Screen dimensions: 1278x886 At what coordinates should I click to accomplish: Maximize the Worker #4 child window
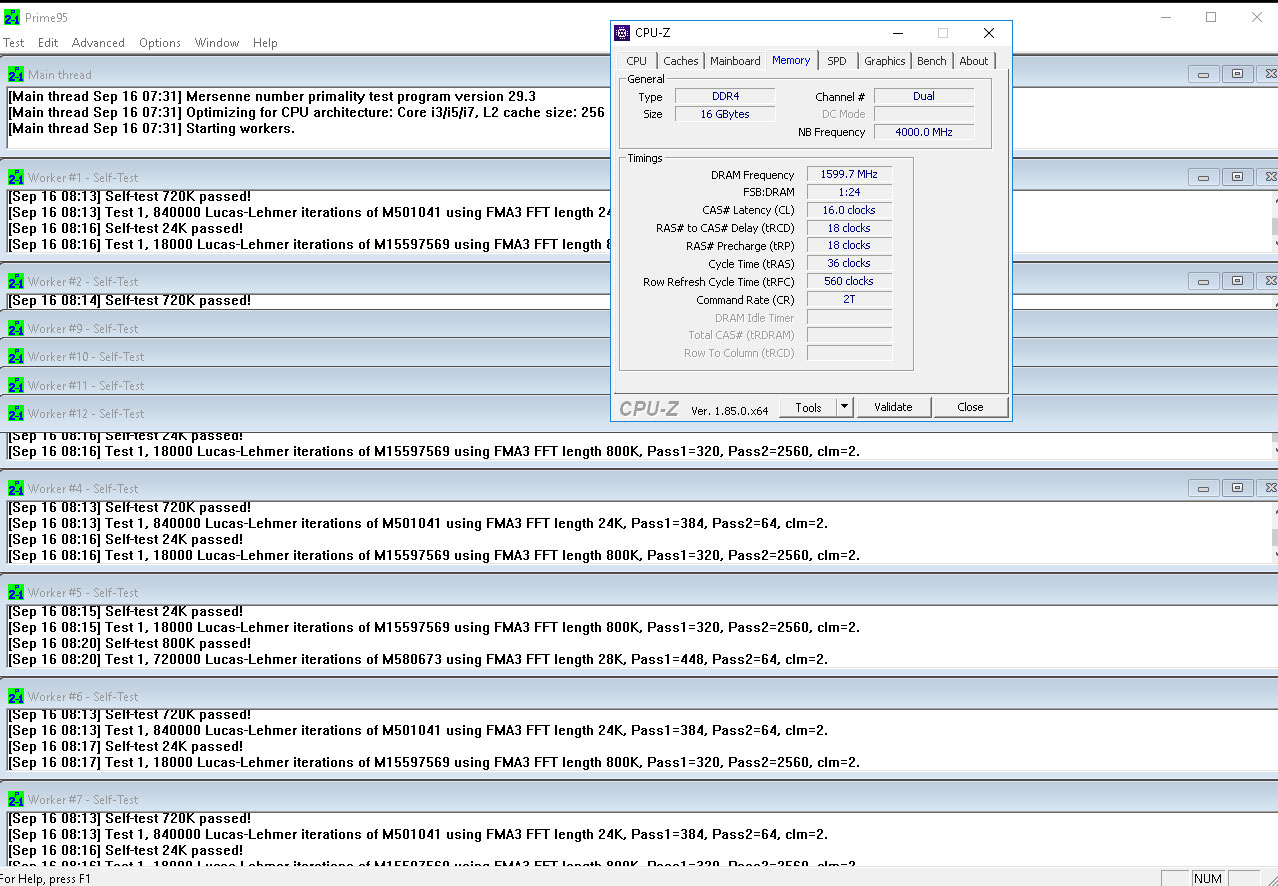pyautogui.click(x=1237, y=488)
